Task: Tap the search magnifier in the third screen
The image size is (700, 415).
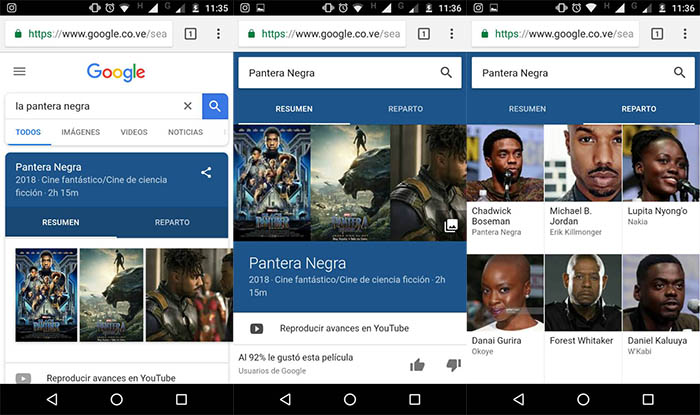Action: pos(679,72)
